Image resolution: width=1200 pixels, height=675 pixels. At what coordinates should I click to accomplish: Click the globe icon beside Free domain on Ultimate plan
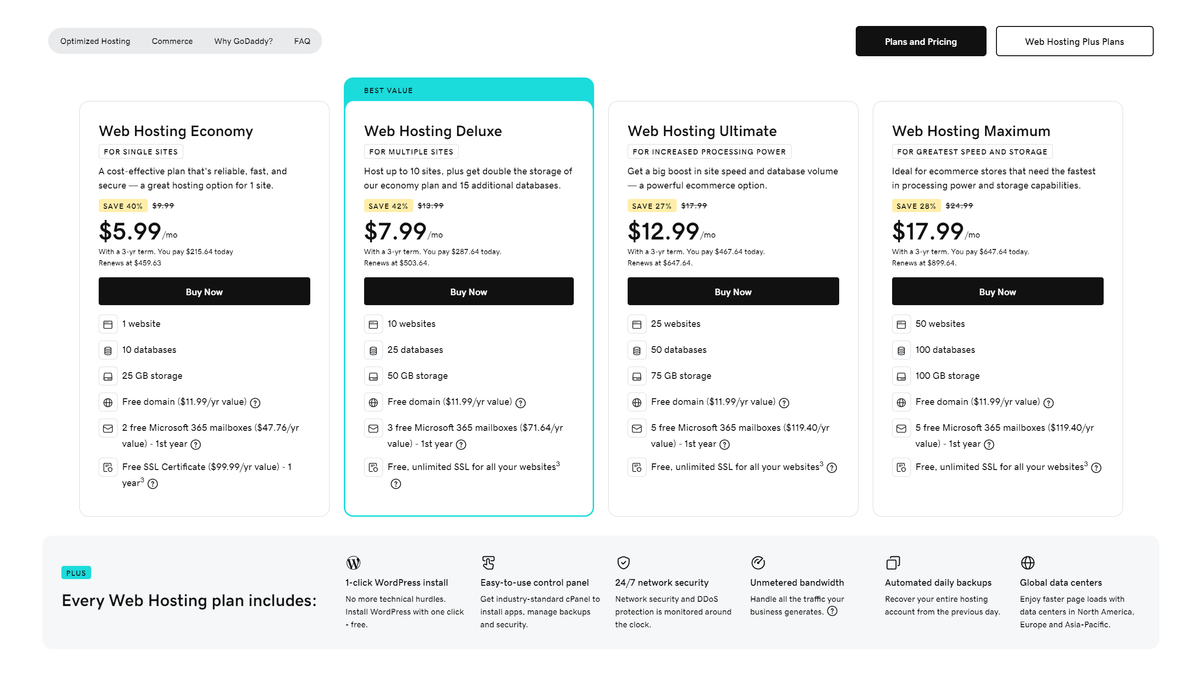click(x=635, y=402)
